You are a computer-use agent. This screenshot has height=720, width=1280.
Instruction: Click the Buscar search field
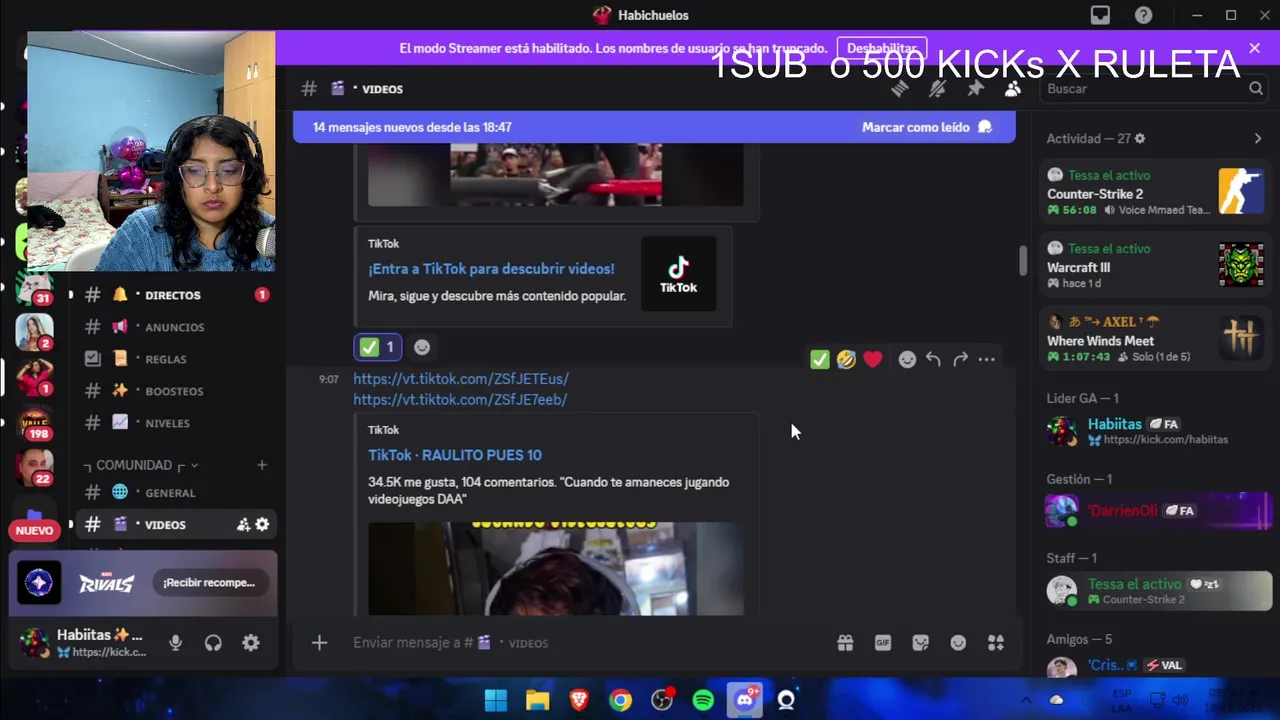(x=1155, y=89)
